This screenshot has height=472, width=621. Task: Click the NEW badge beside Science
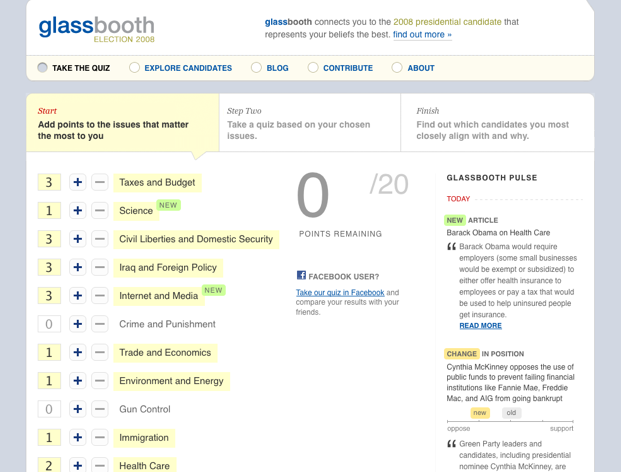[x=168, y=205]
